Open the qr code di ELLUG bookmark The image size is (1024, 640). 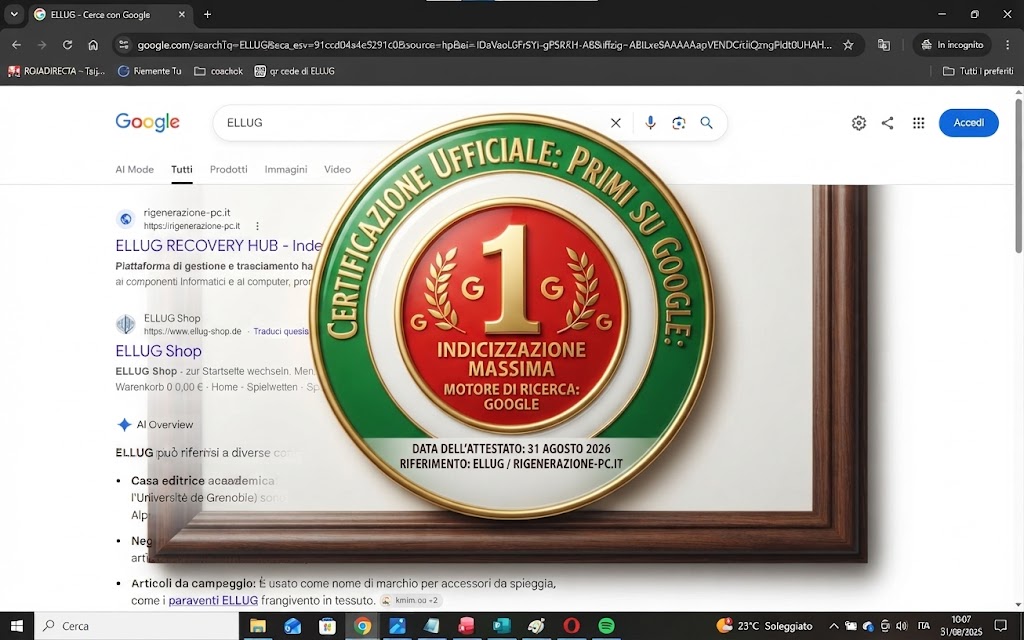[295, 71]
